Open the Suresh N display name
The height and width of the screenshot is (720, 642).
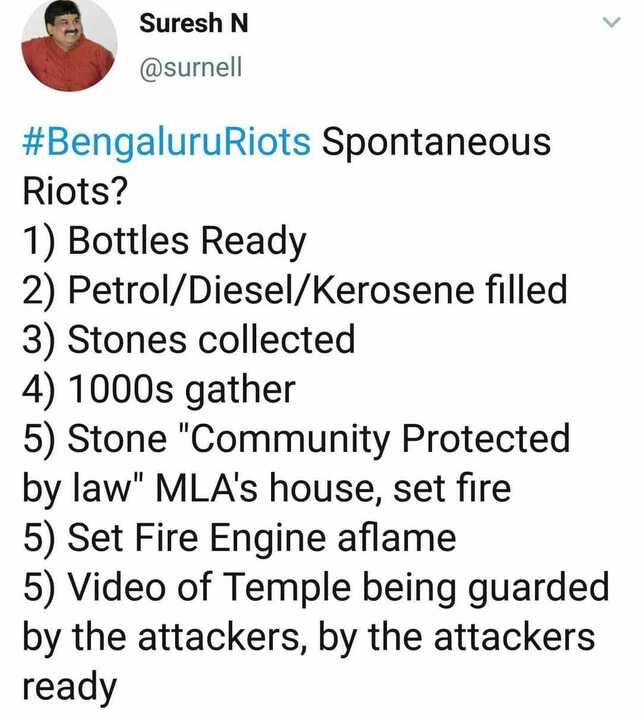pos(193,23)
